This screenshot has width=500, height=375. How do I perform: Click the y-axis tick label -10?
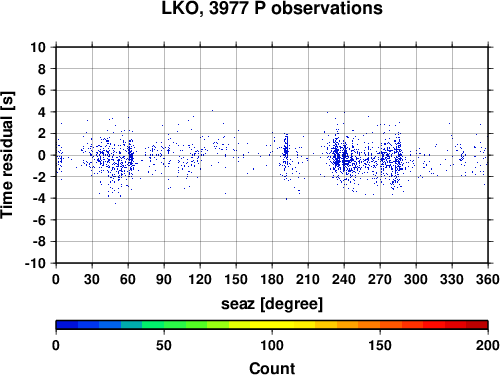click(35, 263)
